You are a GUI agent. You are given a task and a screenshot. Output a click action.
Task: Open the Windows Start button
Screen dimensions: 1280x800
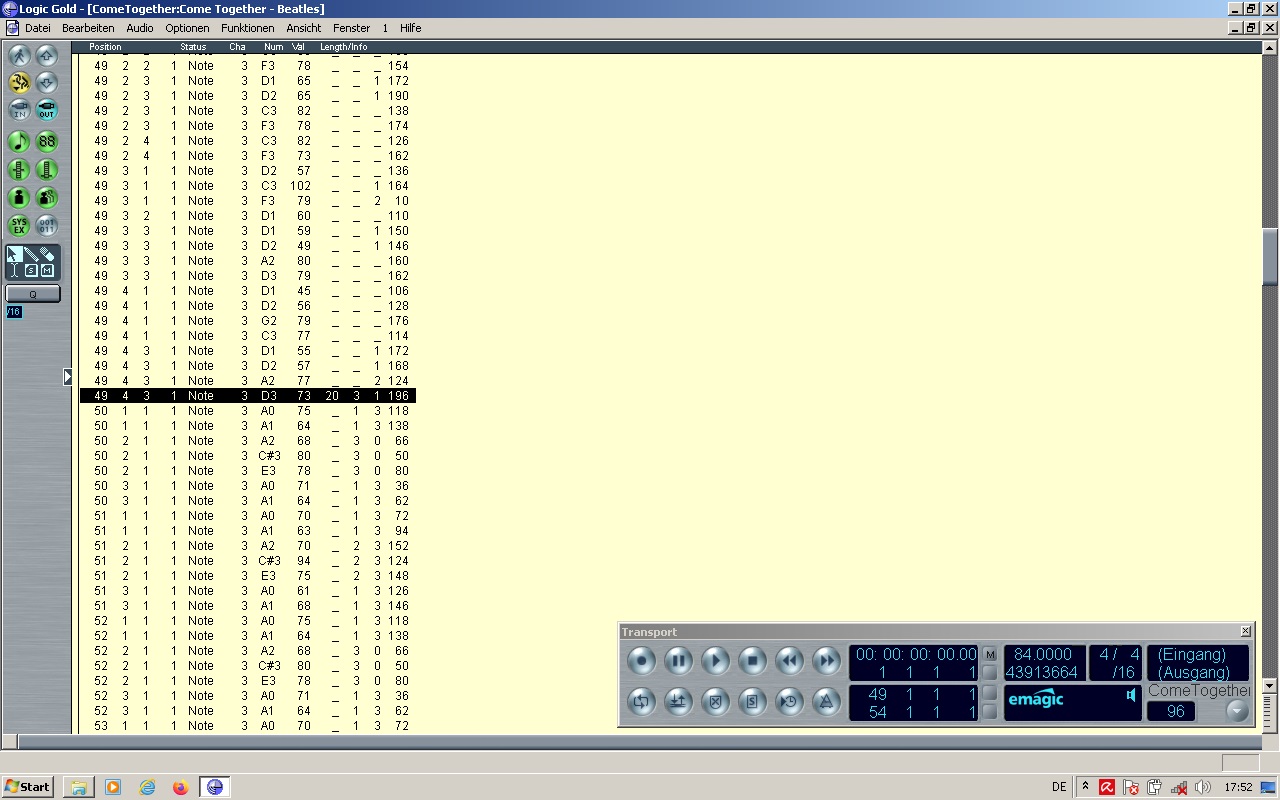(x=28, y=787)
